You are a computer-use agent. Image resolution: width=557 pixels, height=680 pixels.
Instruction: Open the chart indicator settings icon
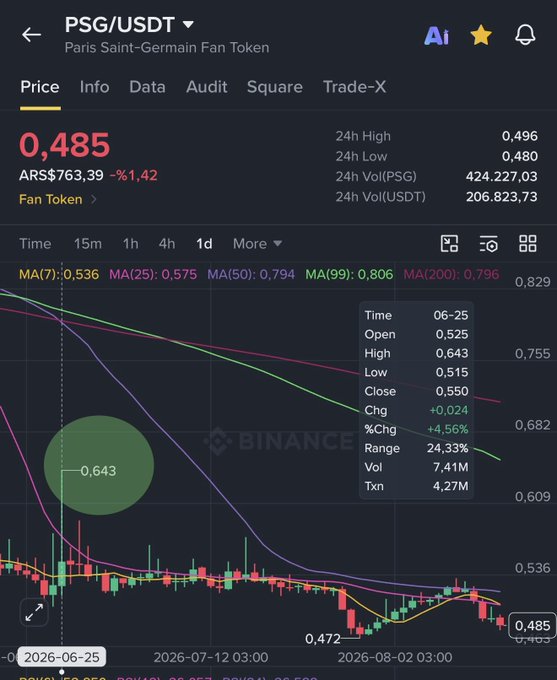(488, 244)
